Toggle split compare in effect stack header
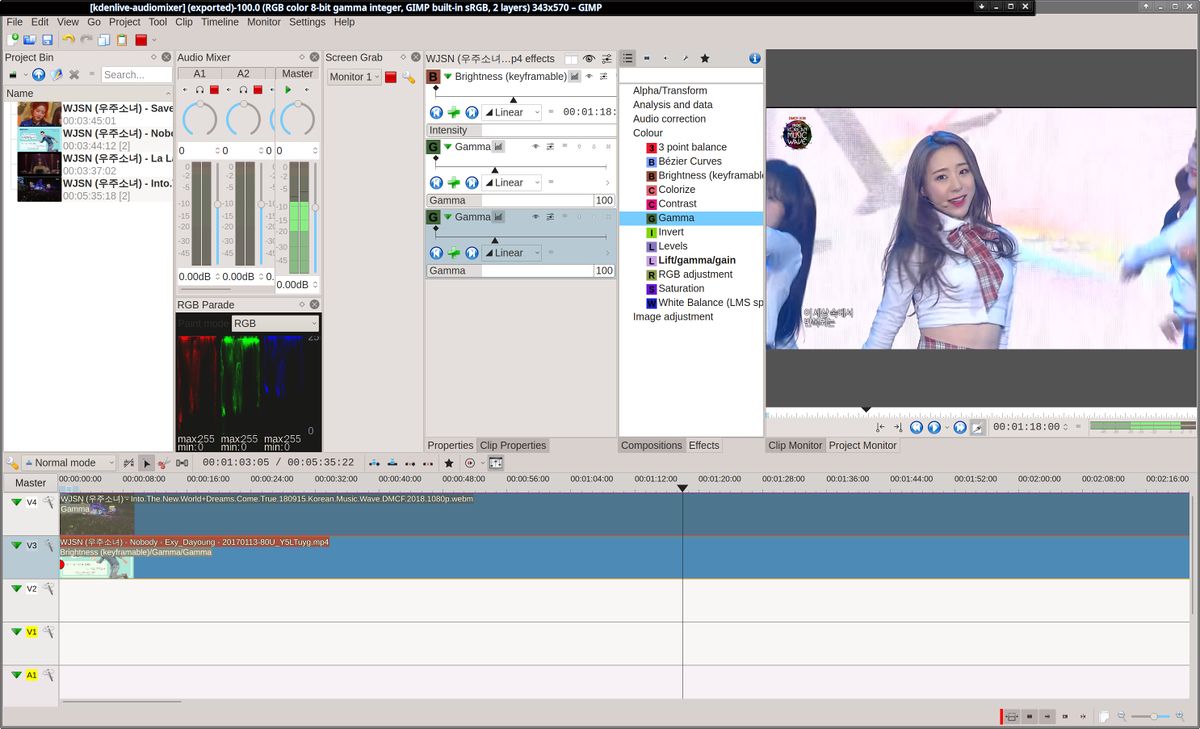The height and width of the screenshot is (729, 1200). (x=571, y=58)
